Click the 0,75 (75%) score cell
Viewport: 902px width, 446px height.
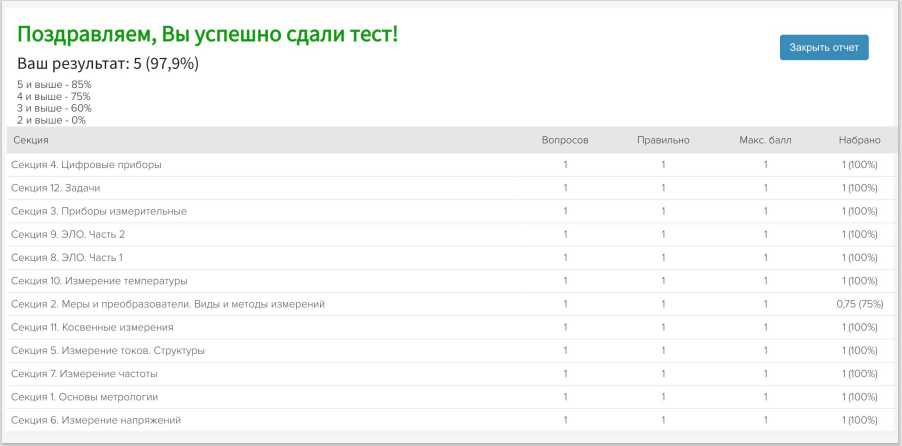[859, 304]
